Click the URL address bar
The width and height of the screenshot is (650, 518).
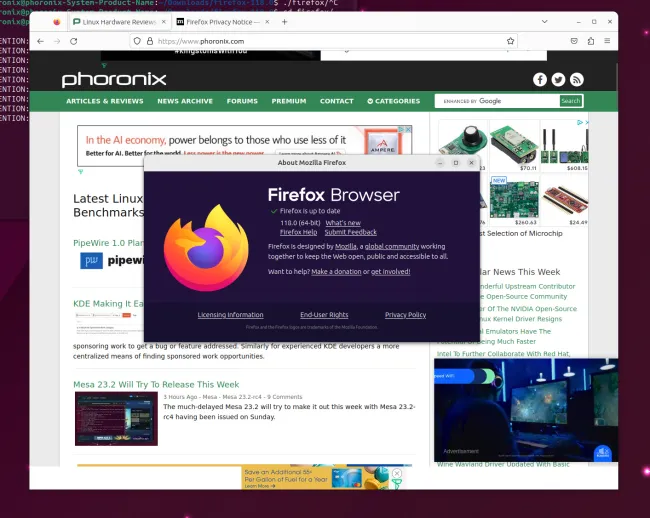pos(323,41)
